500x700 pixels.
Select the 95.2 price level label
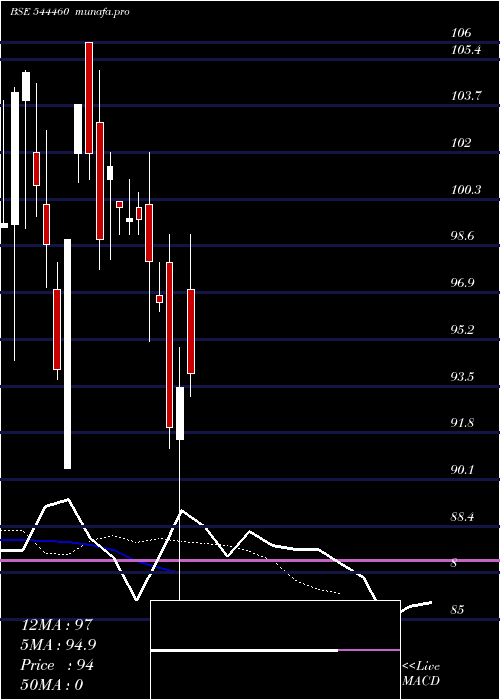[464, 330]
